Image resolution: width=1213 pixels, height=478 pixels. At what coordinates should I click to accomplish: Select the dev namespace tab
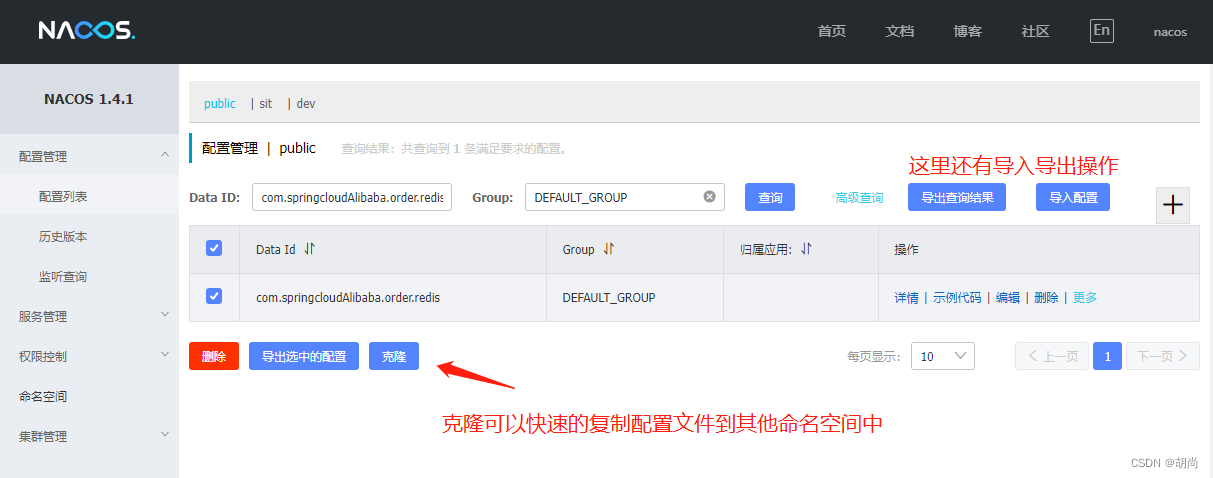pyautogui.click(x=306, y=103)
